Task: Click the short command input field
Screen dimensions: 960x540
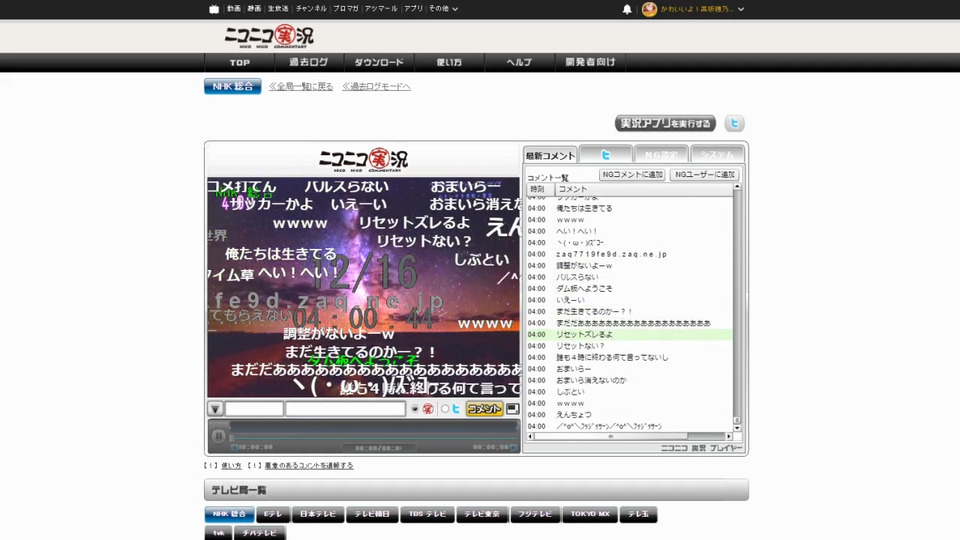Action: coord(254,408)
